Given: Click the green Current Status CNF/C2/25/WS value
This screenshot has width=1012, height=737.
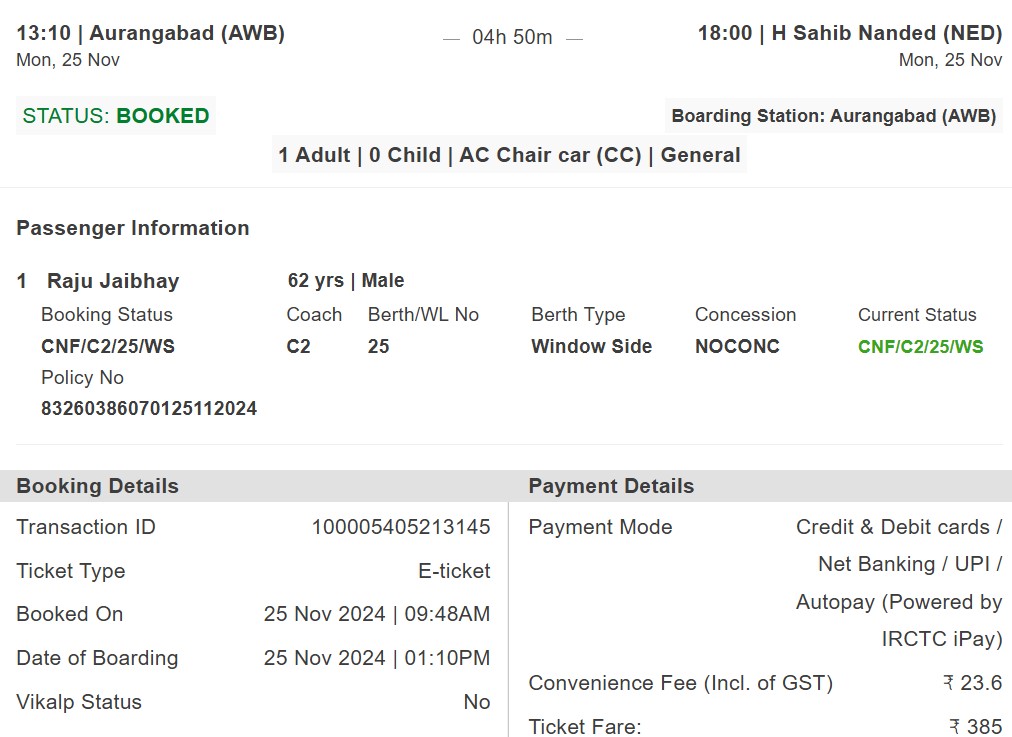Looking at the screenshot, I should (x=920, y=347).
